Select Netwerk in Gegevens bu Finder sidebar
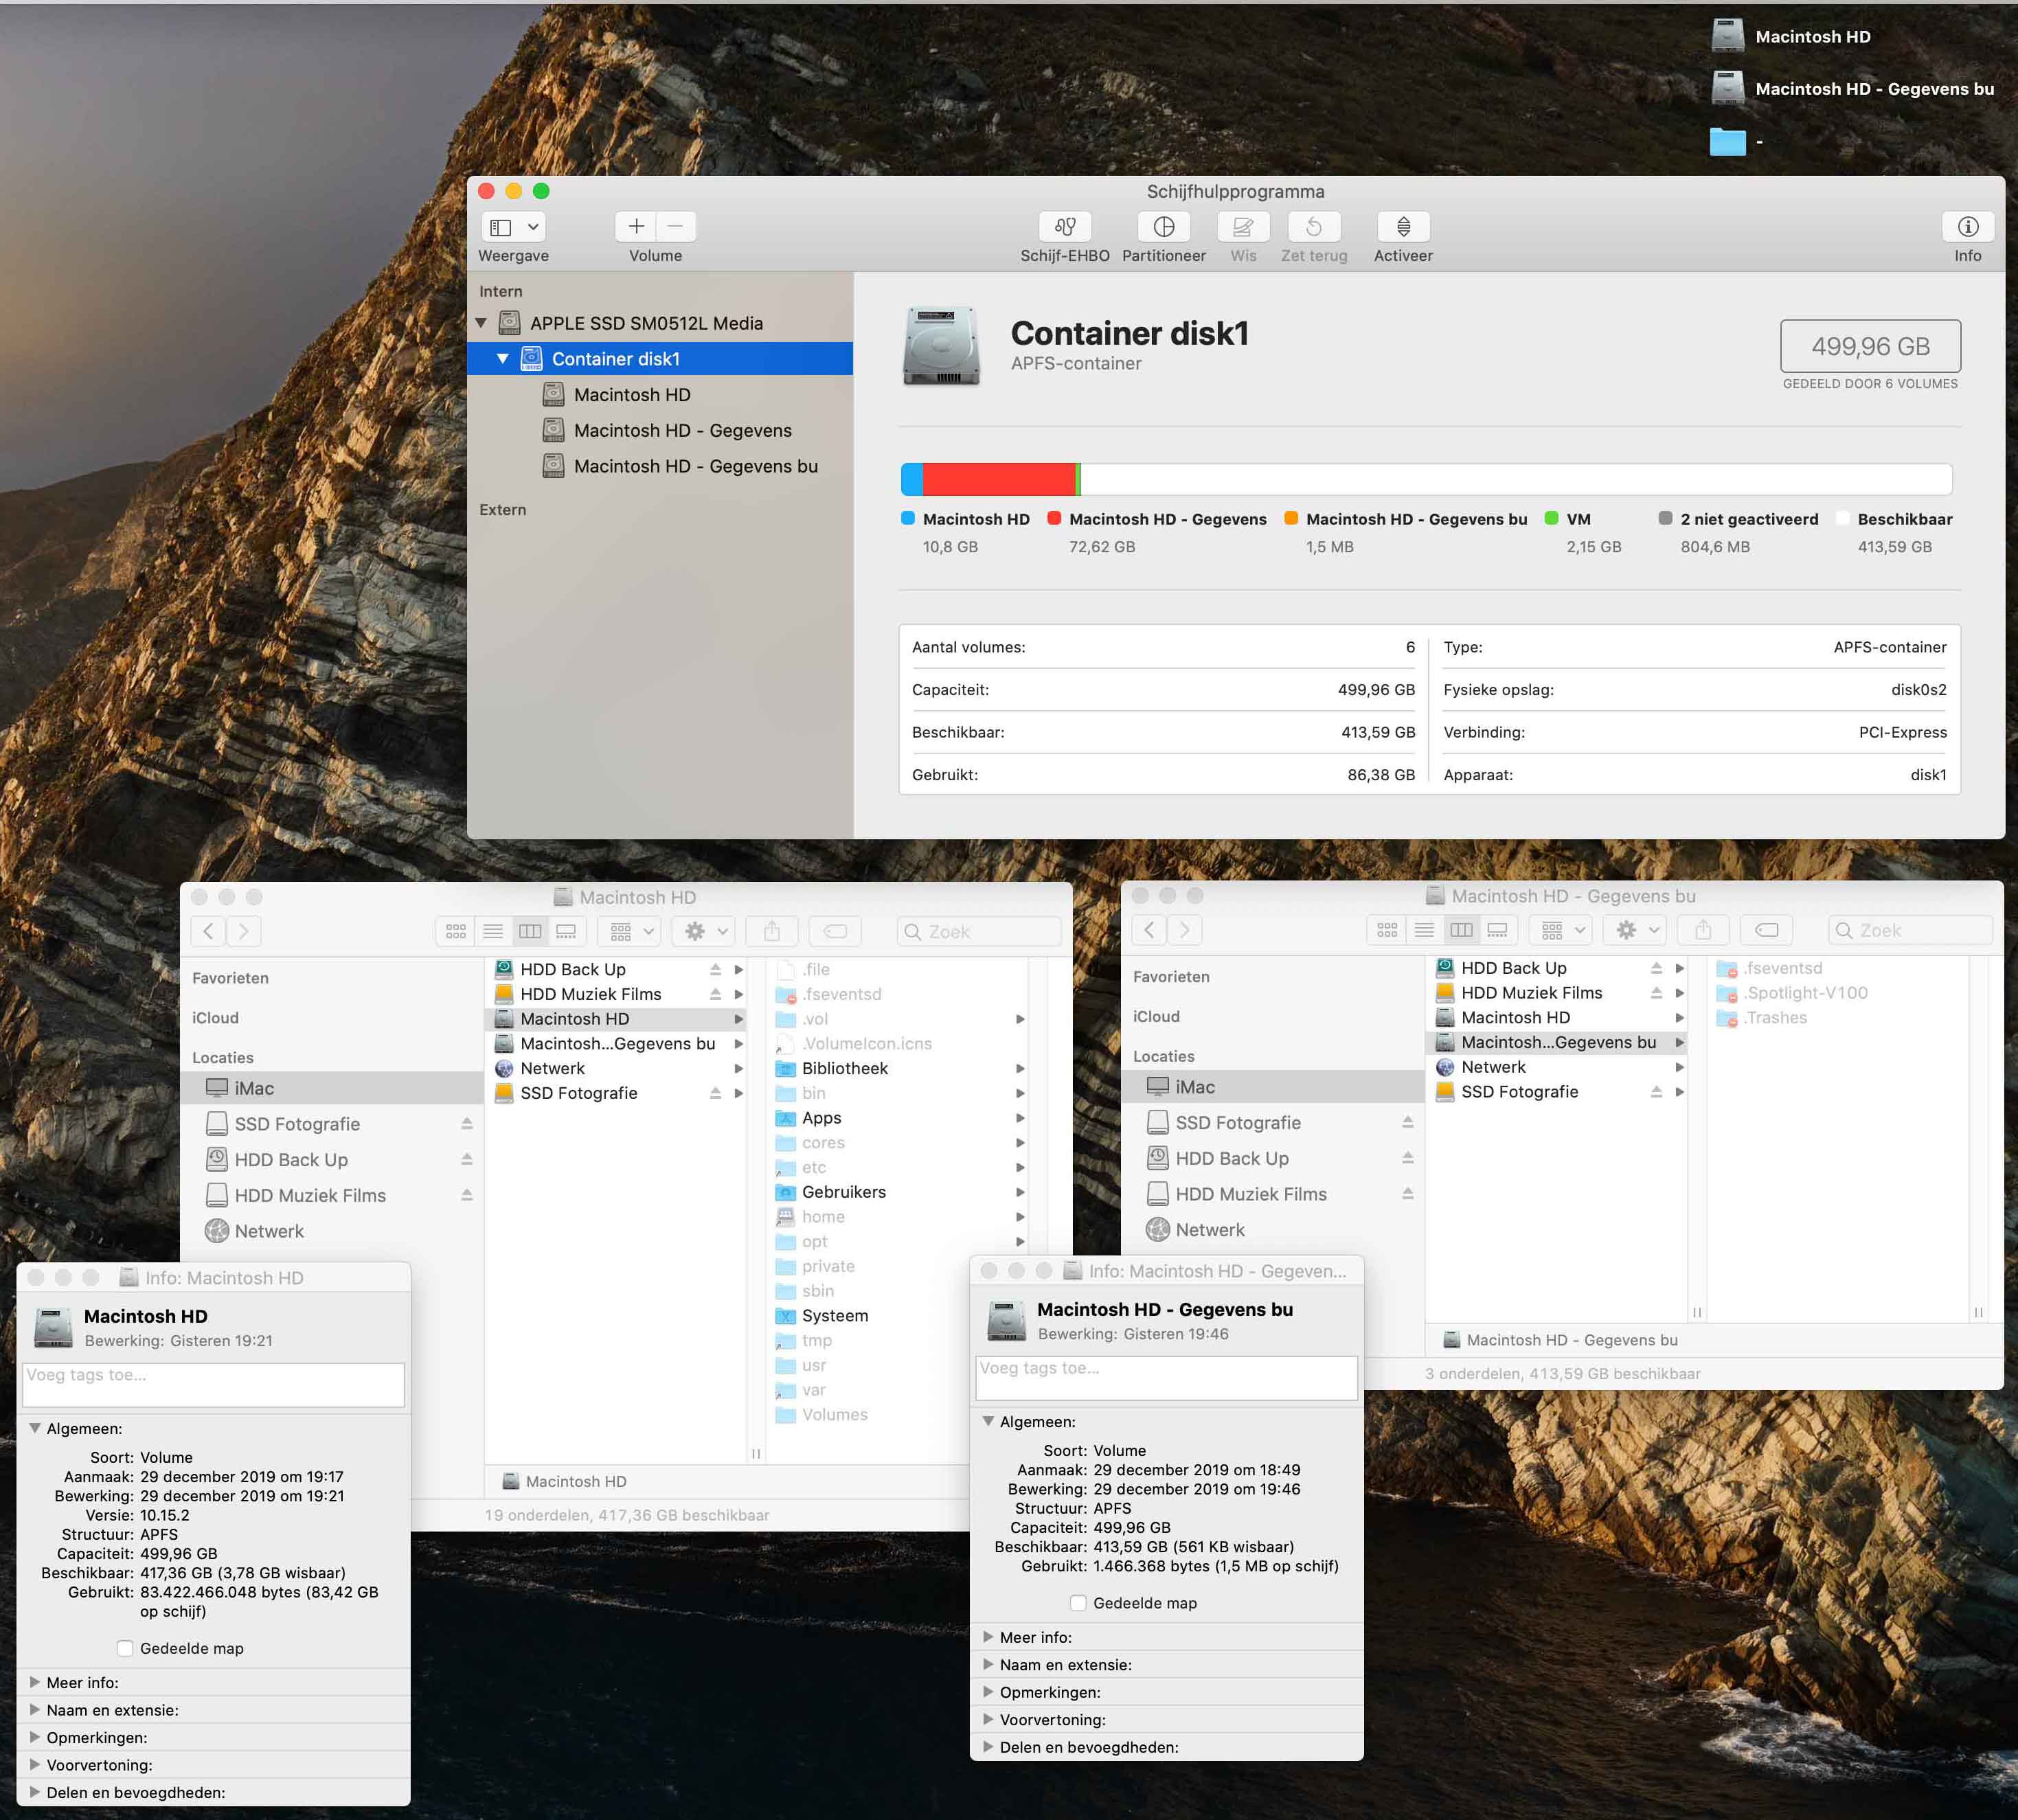2018x1820 pixels. 1273,1230
